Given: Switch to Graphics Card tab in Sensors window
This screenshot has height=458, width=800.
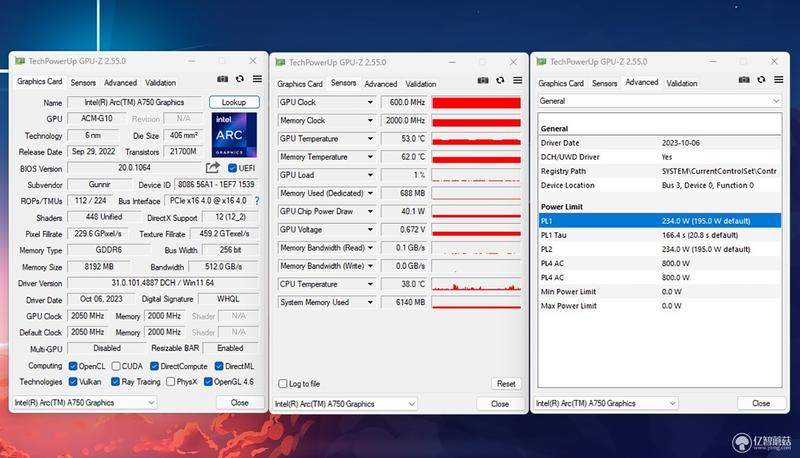Looking at the screenshot, I should tap(300, 84).
